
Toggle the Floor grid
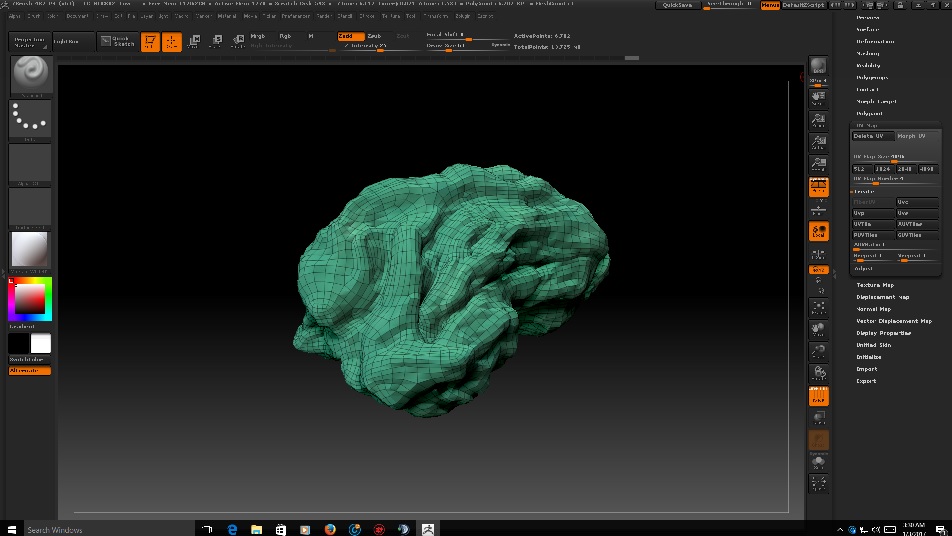(818, 209)
